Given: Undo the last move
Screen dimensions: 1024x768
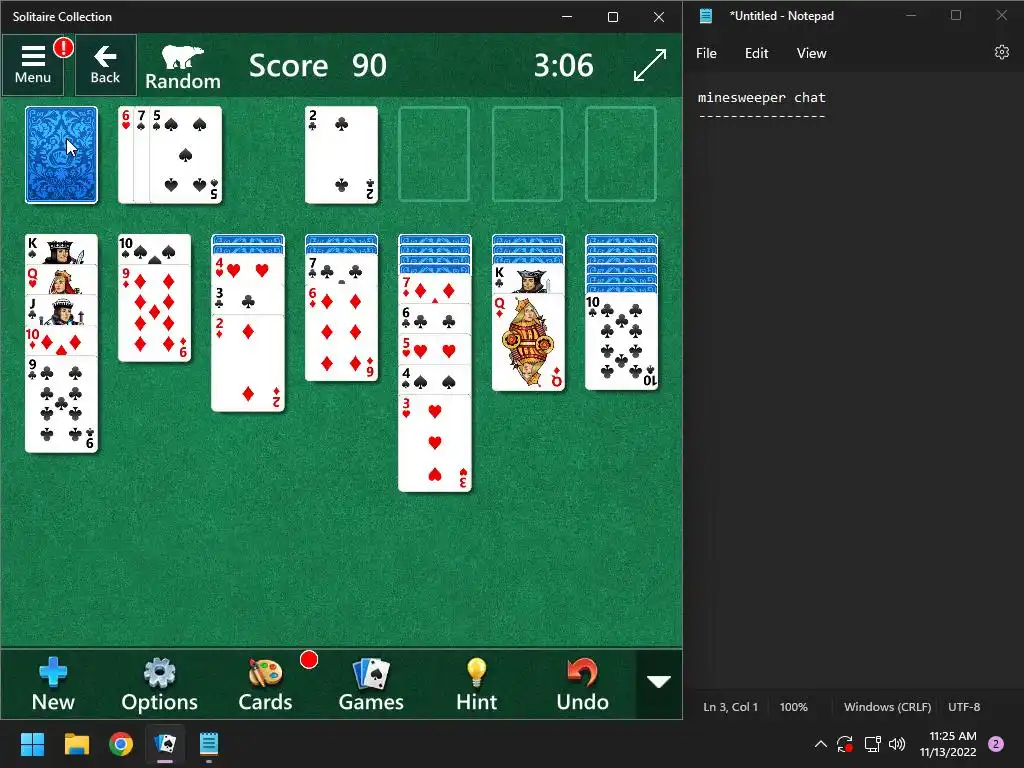Looking at the screenshot, I should point(583,684).
